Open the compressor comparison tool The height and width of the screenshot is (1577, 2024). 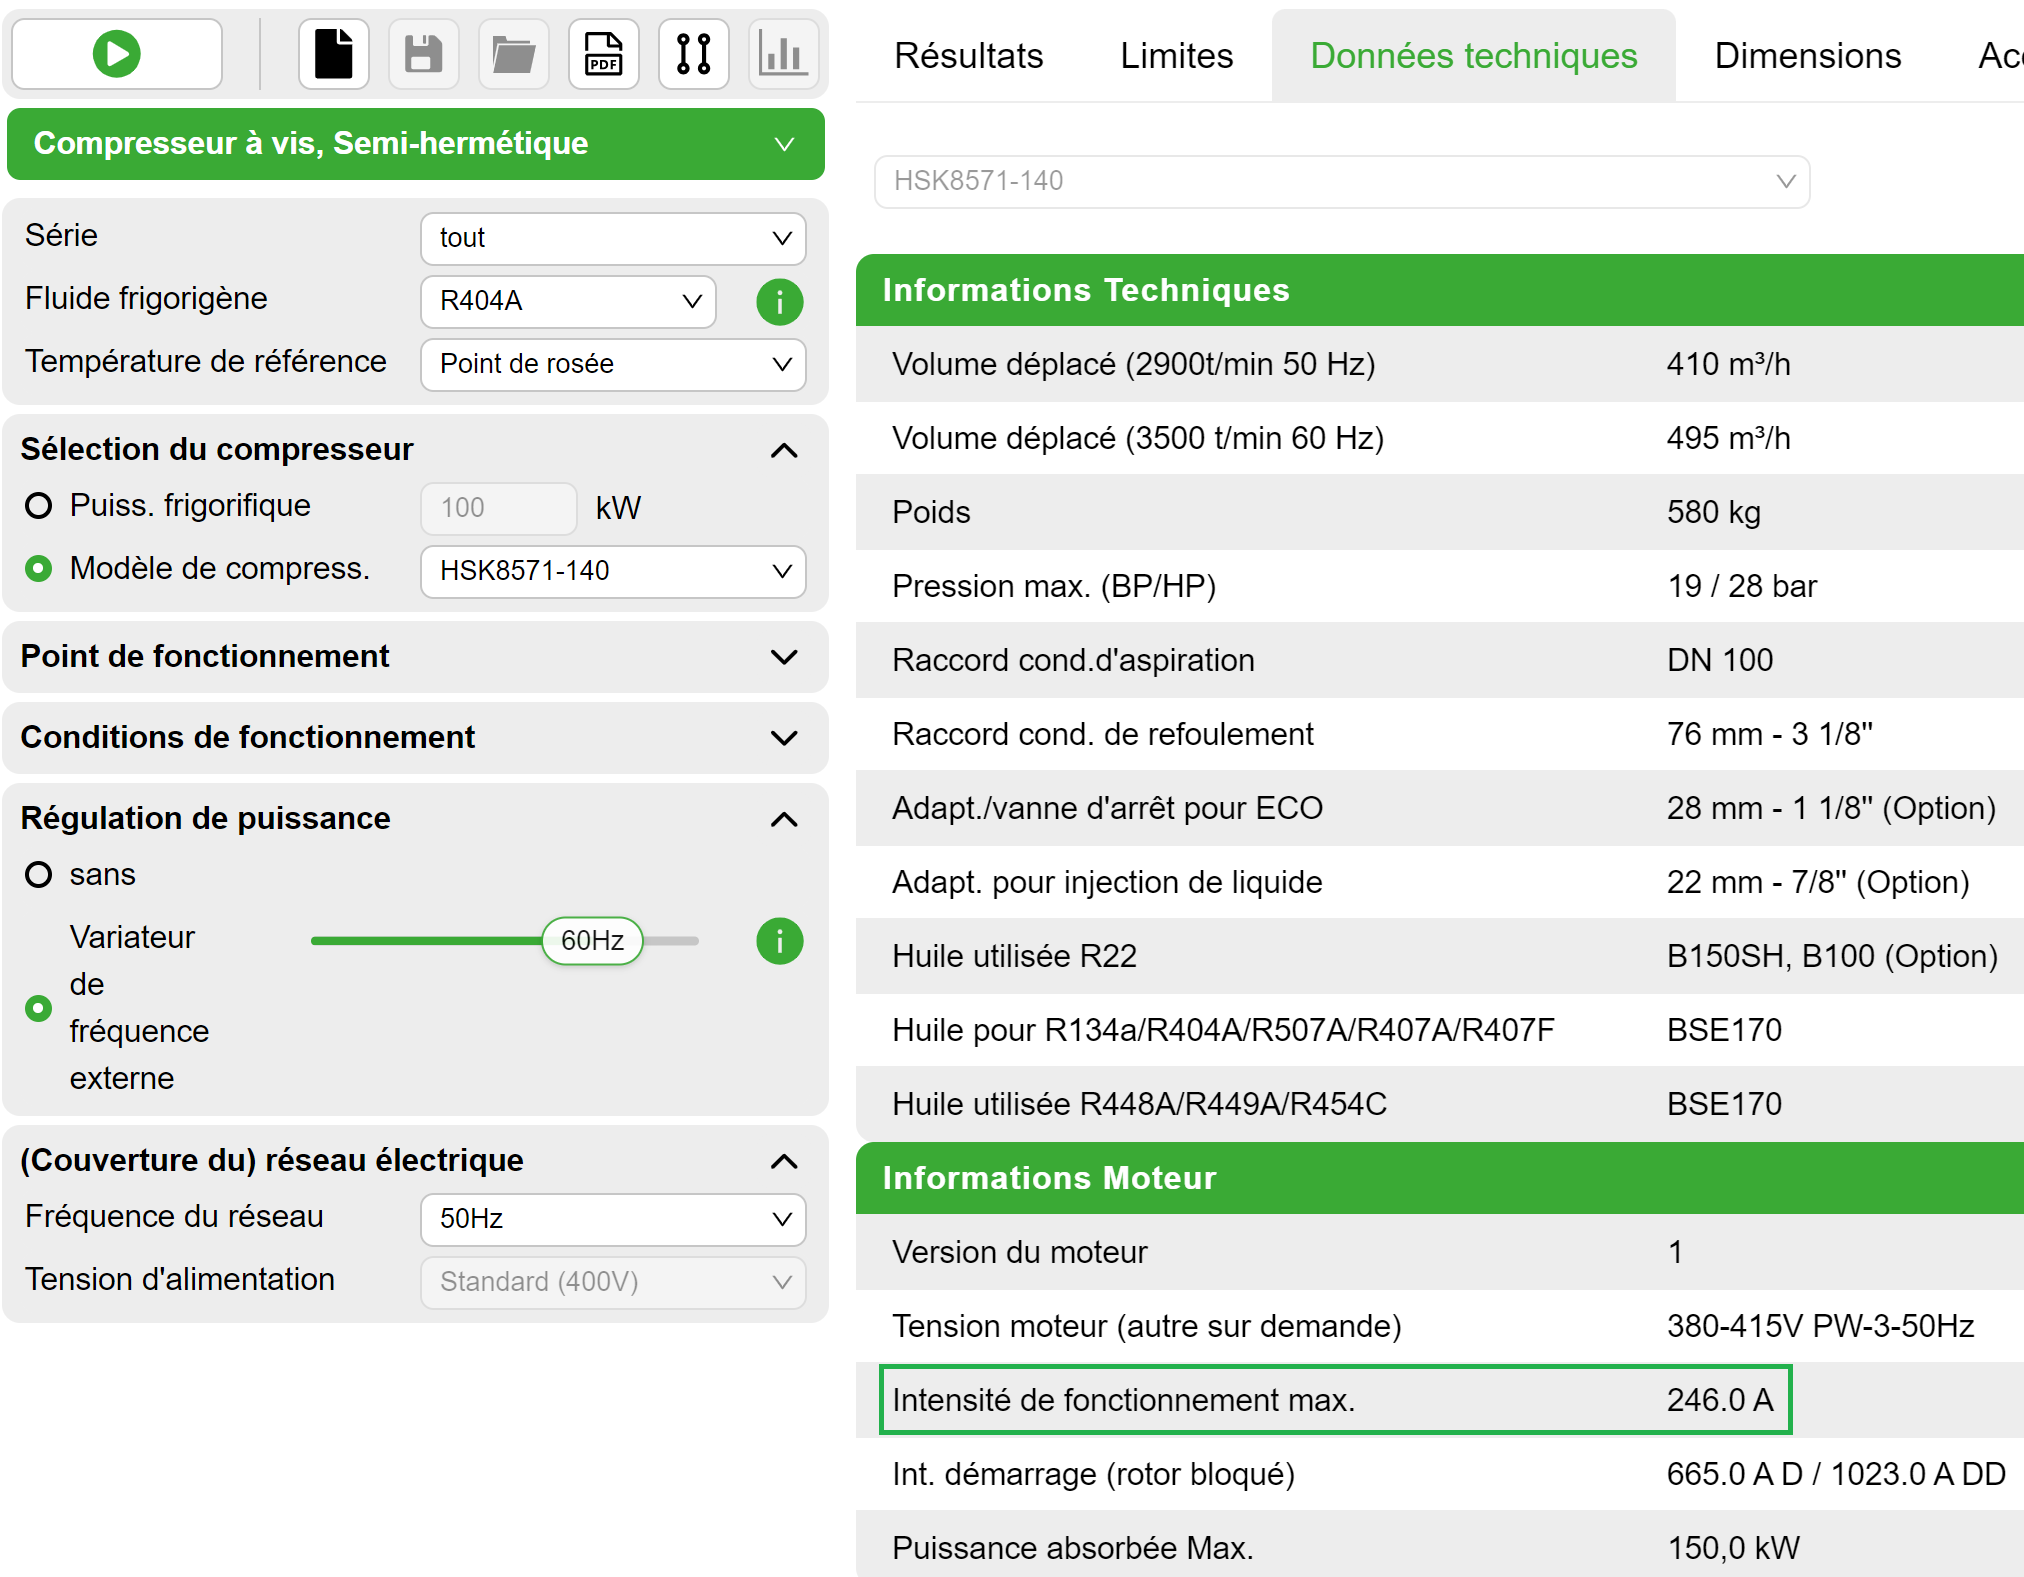[x=694, y=54]
